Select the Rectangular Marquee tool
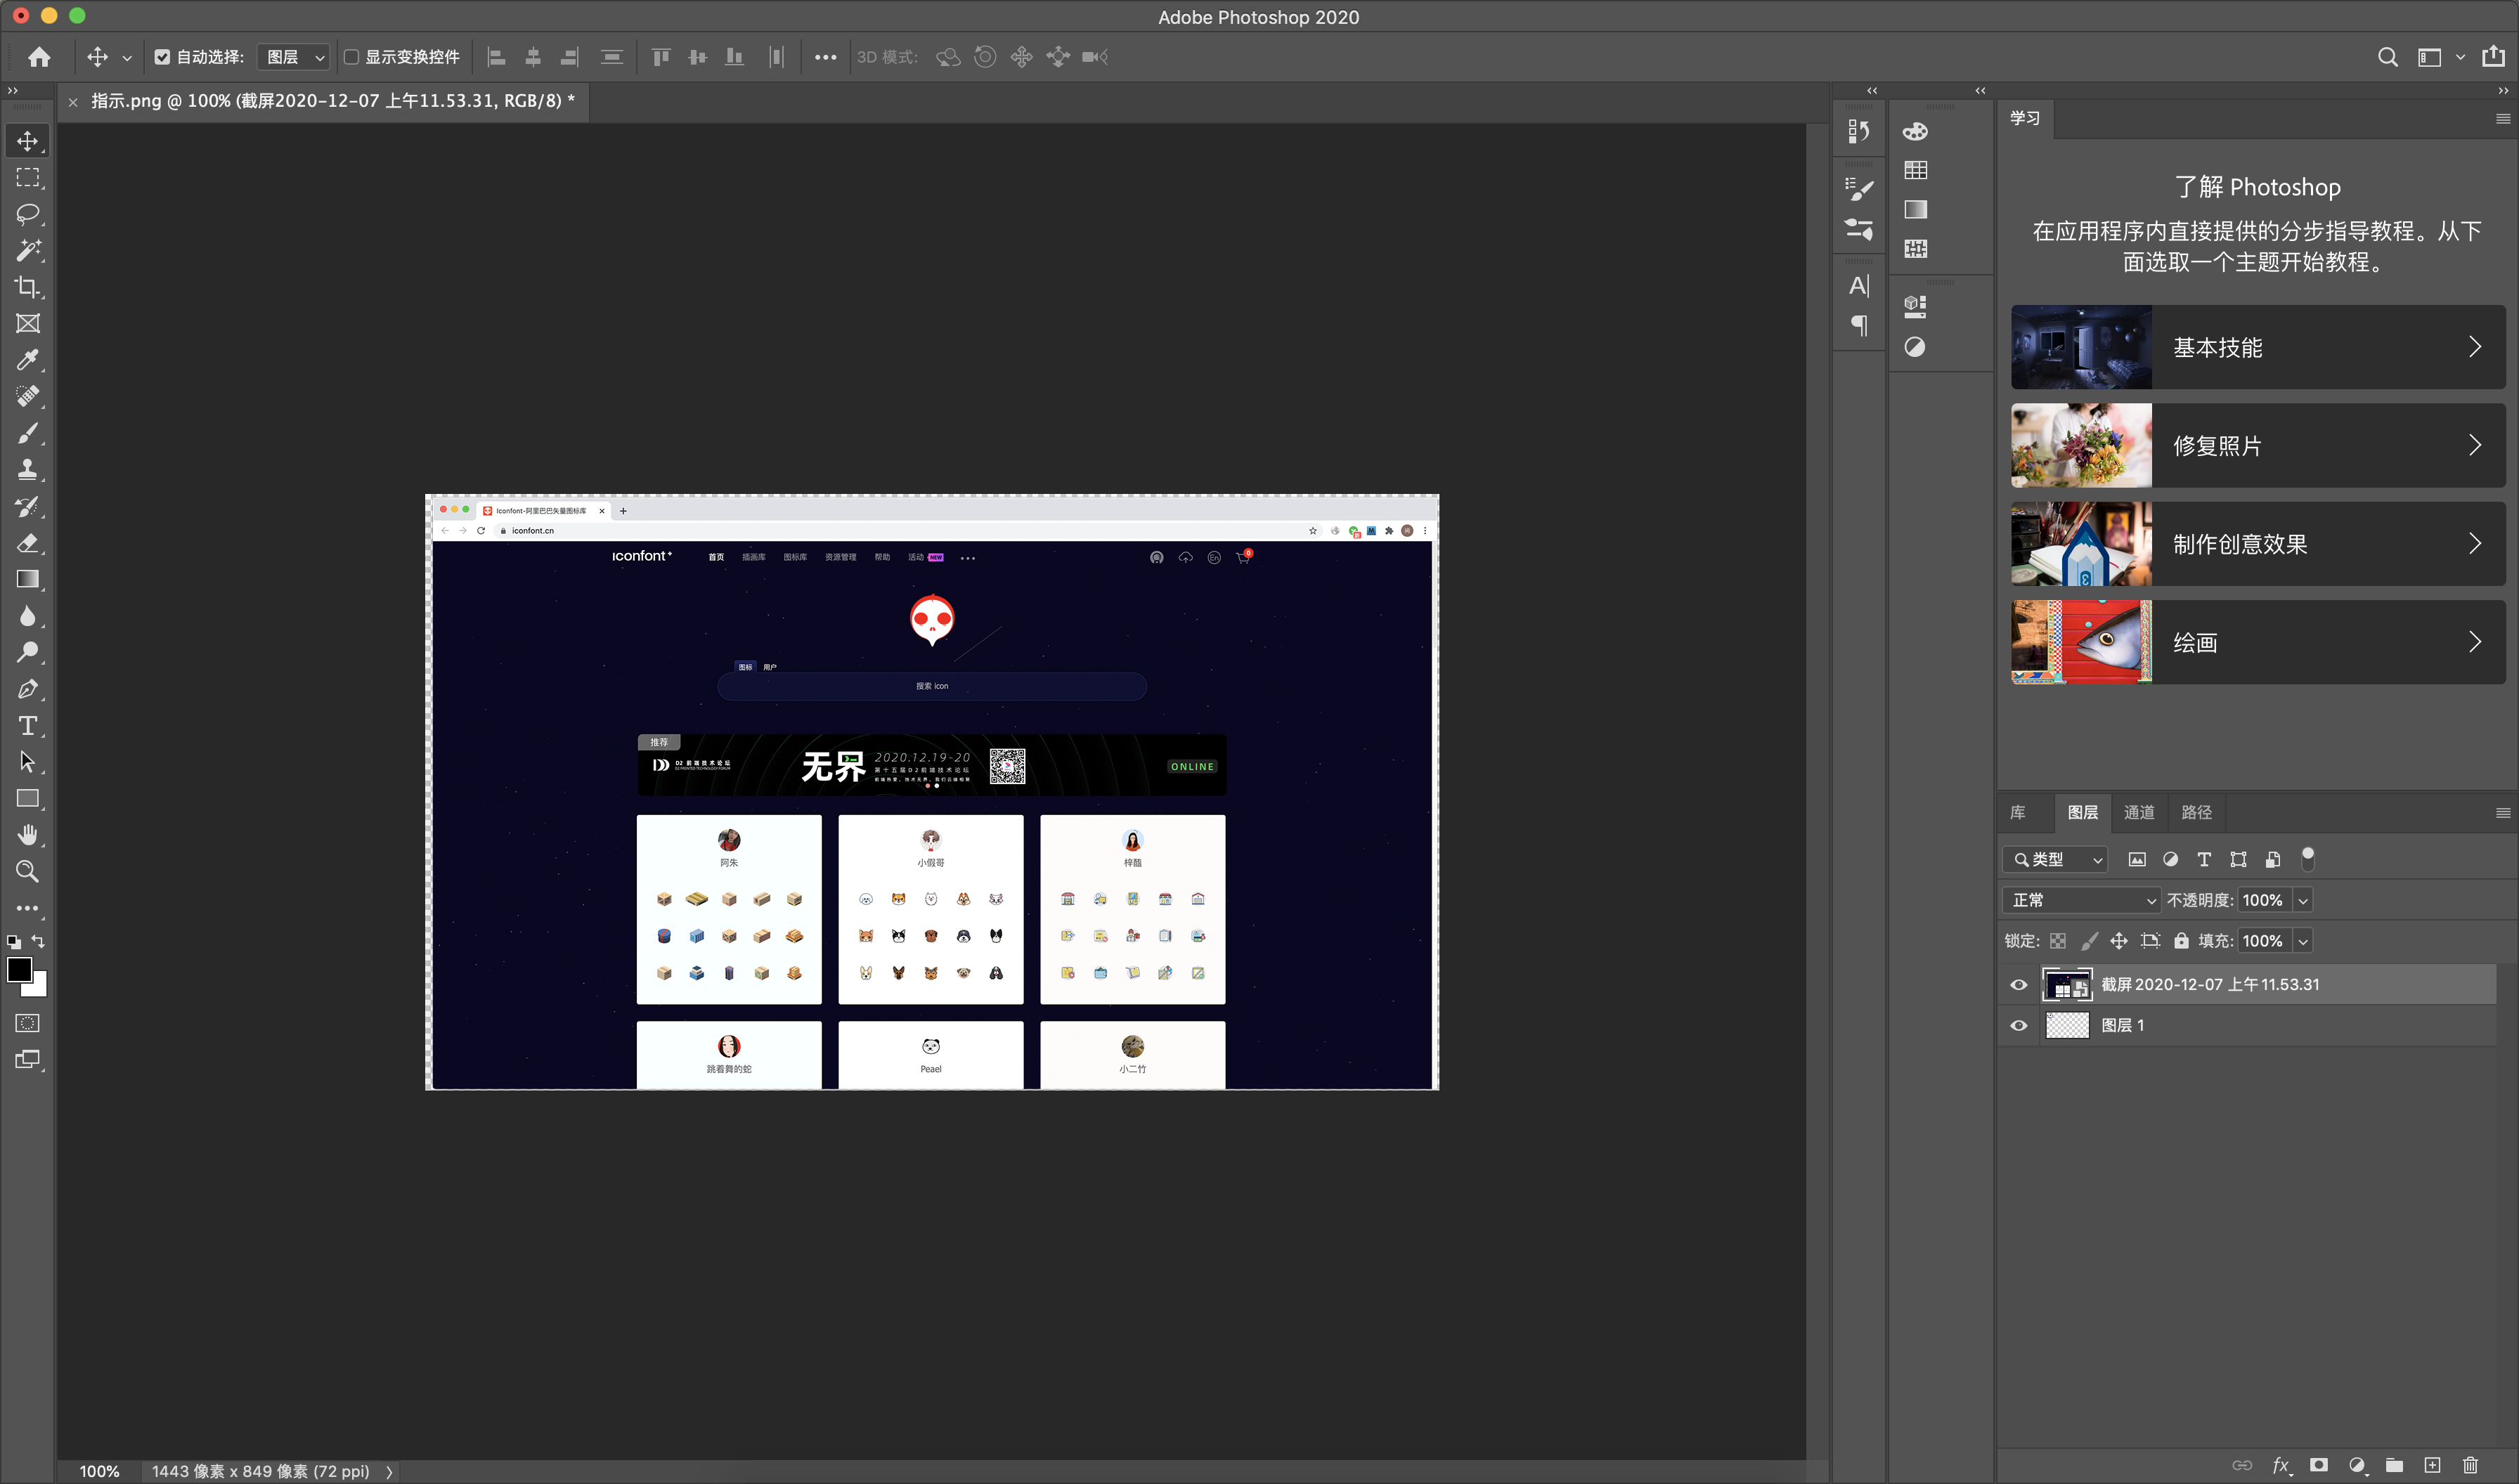This screenshot has height=1484, width=2519. [28, 177]
